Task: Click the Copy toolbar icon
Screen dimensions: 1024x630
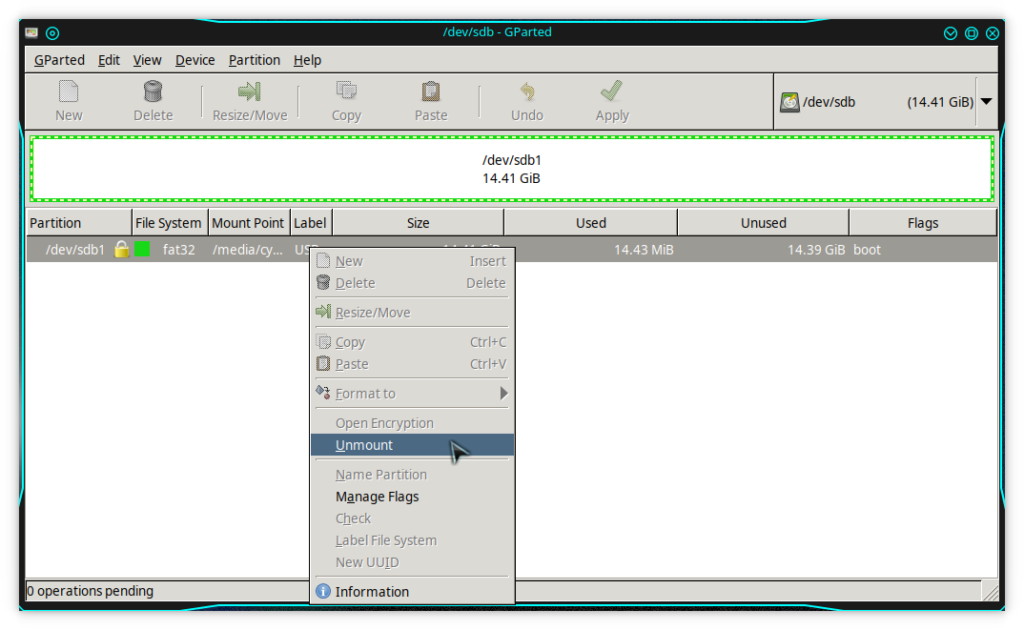Action: tap(346, 93)
